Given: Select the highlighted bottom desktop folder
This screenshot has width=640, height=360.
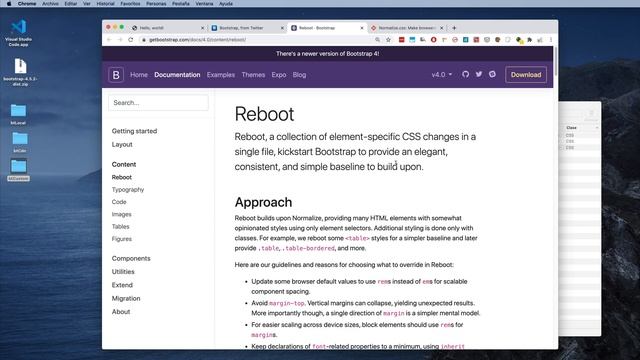Looking at the screenshot, I should point(18,170).
